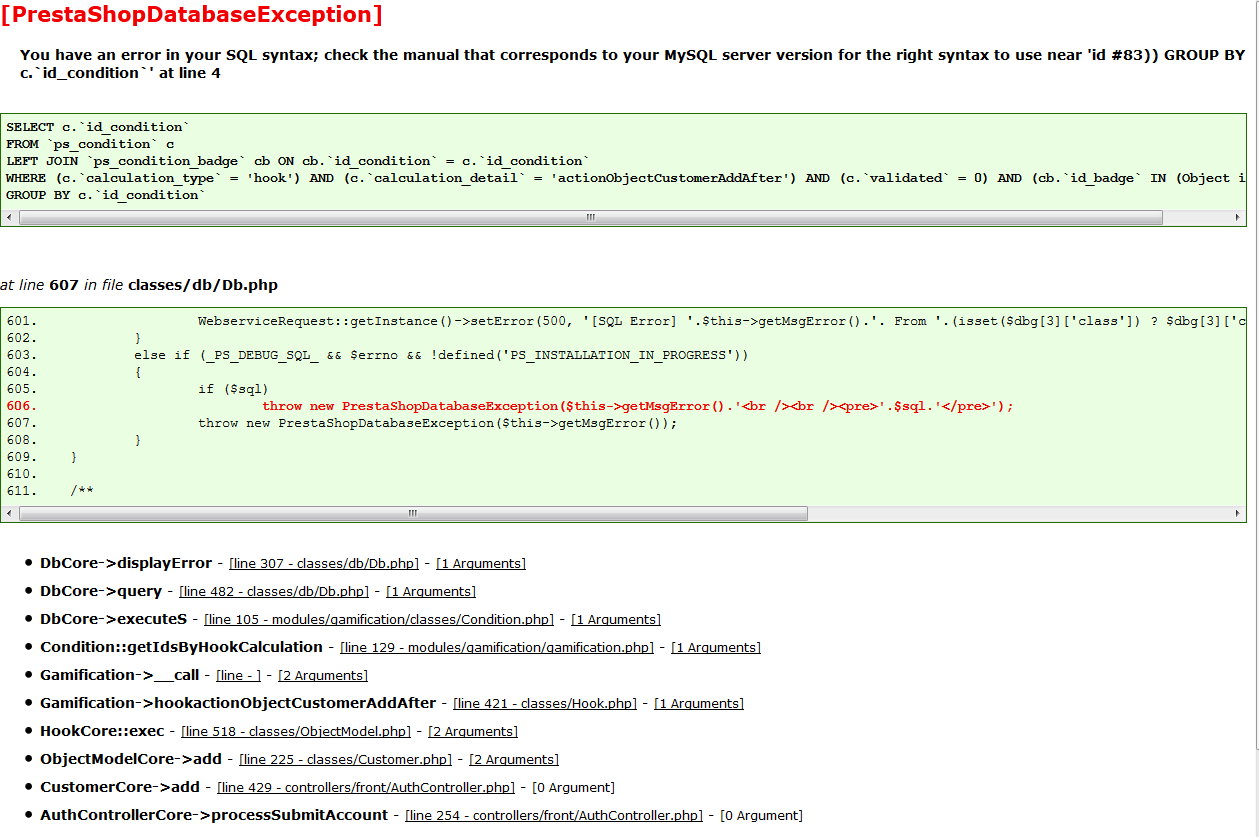Click the 'classes/db/Db.php' file name text
The height and width of the screenshot is (837, 1259).
203,285
